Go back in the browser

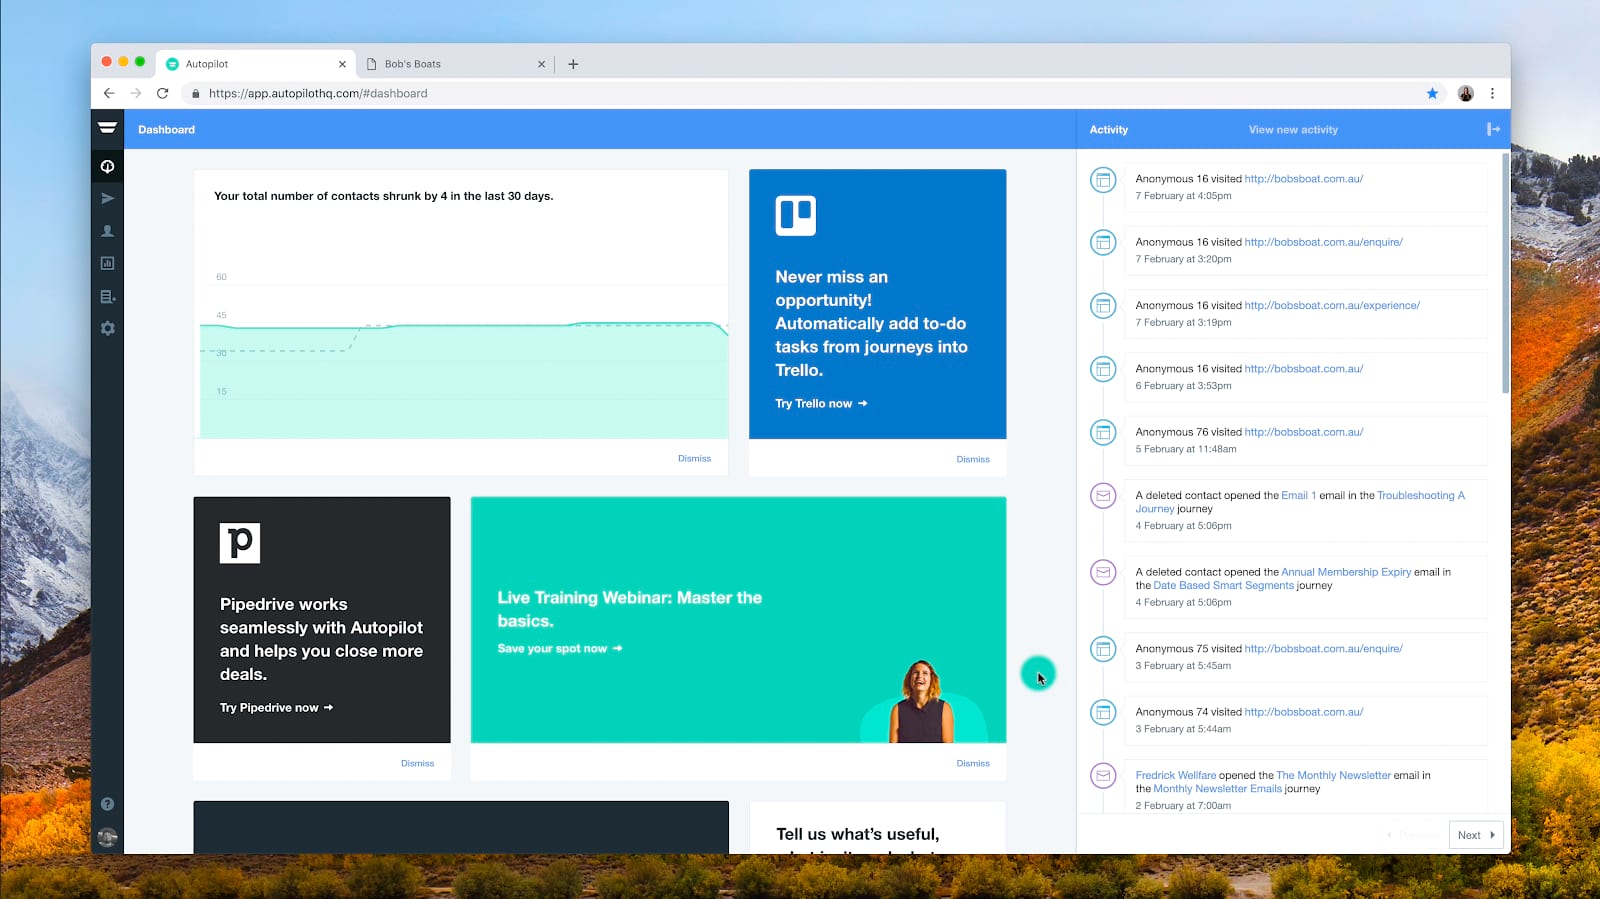[x=109, y=93]
